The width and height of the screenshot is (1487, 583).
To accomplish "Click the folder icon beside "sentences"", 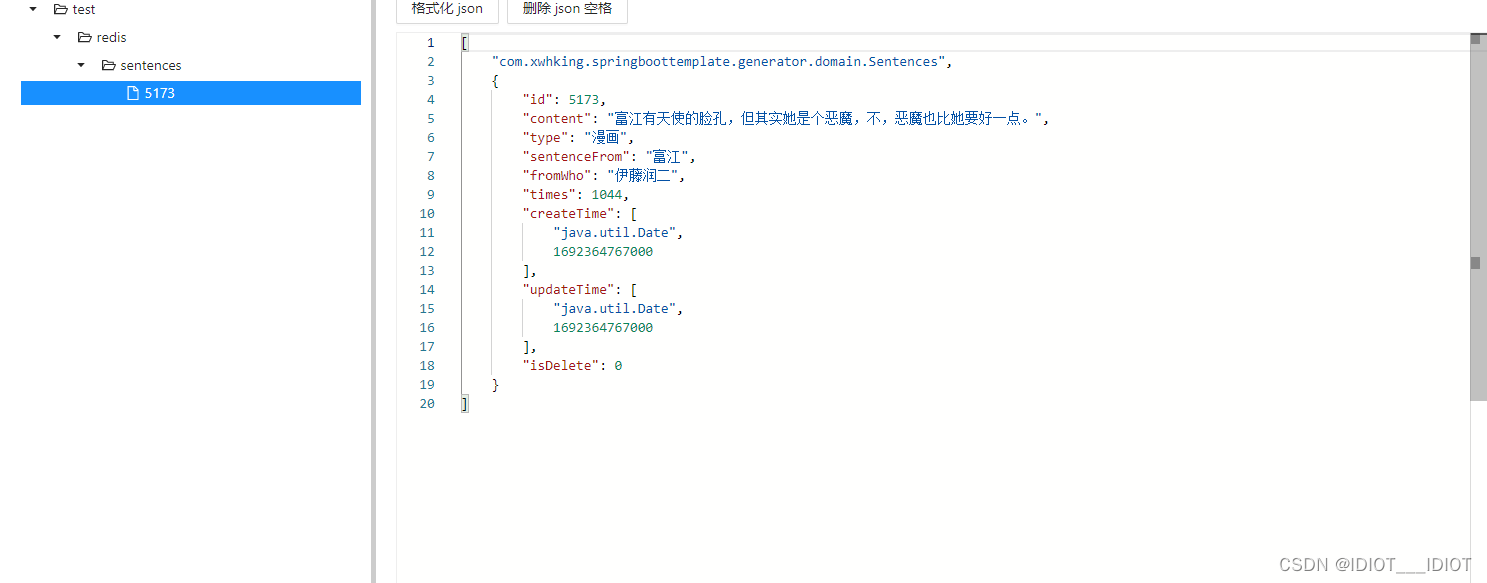I will point(107,65).
